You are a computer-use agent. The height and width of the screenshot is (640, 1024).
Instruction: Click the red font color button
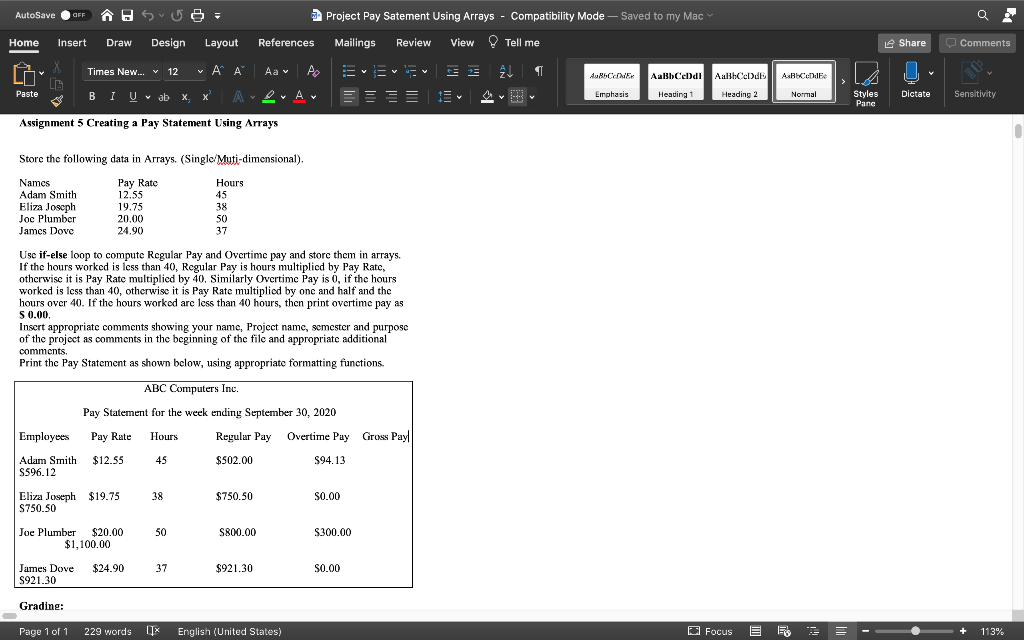click(x=299, y=97)
